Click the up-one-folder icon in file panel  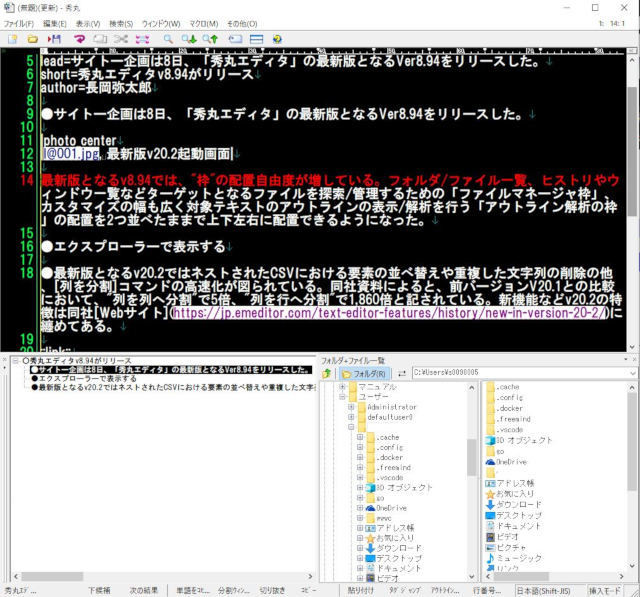[x=327, y=373]
